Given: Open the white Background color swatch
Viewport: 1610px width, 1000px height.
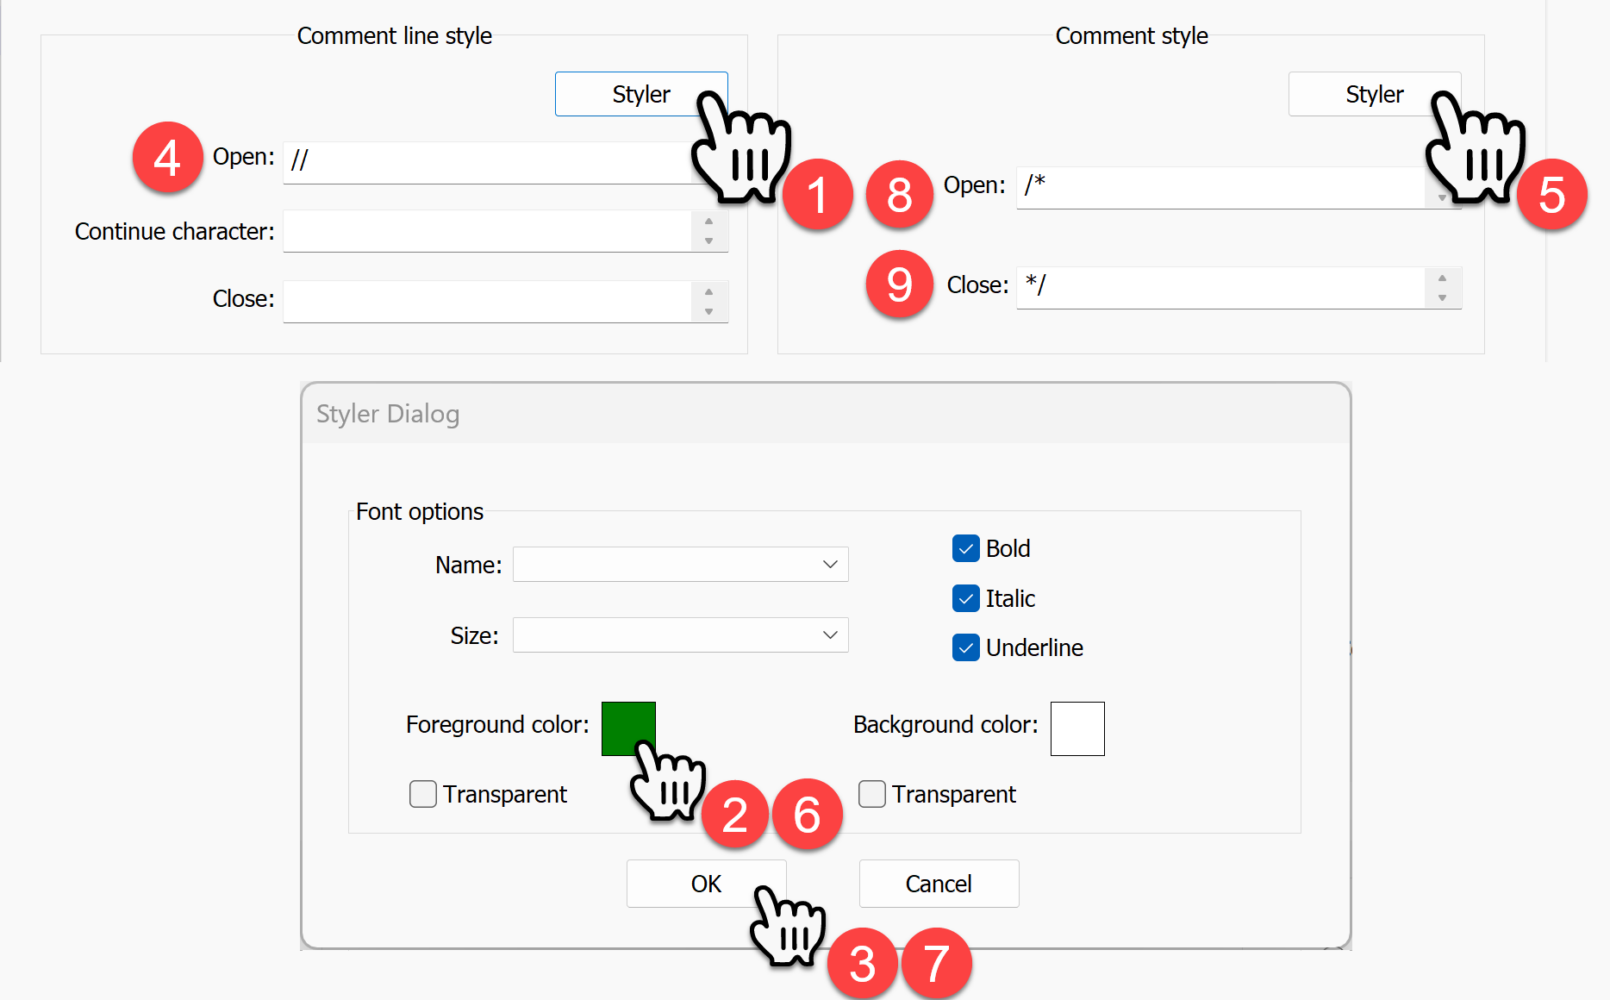Looking at the screenshot, I should coord(1077,729).
